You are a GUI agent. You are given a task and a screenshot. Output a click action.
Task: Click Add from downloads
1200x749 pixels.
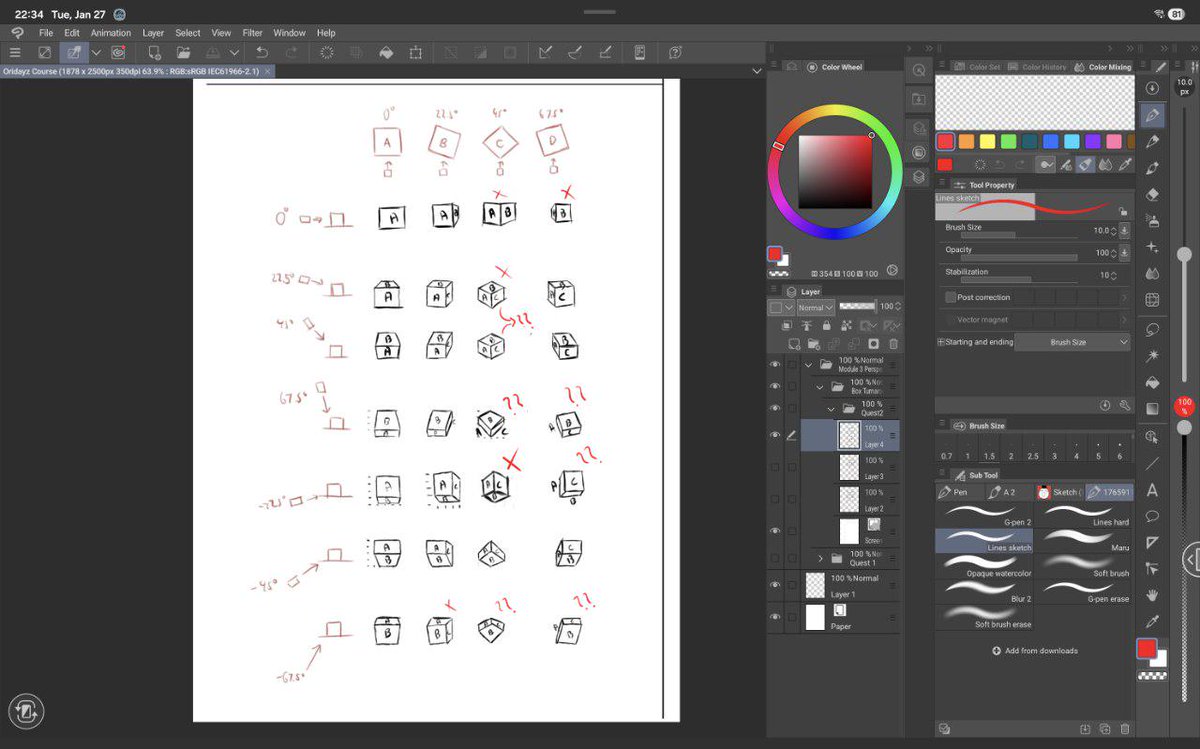click(1035, 651)
